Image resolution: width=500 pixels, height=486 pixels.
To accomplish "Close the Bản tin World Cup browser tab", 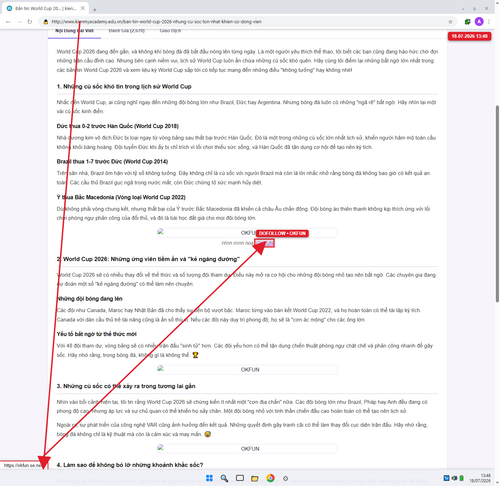I will [x=83, y=8].
